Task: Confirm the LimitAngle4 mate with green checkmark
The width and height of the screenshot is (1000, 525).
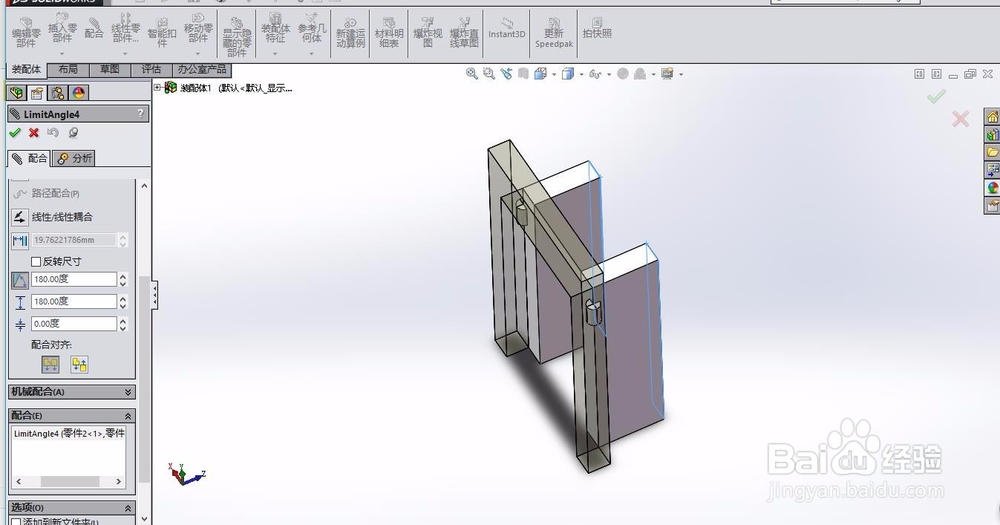Action: point(15,133)
